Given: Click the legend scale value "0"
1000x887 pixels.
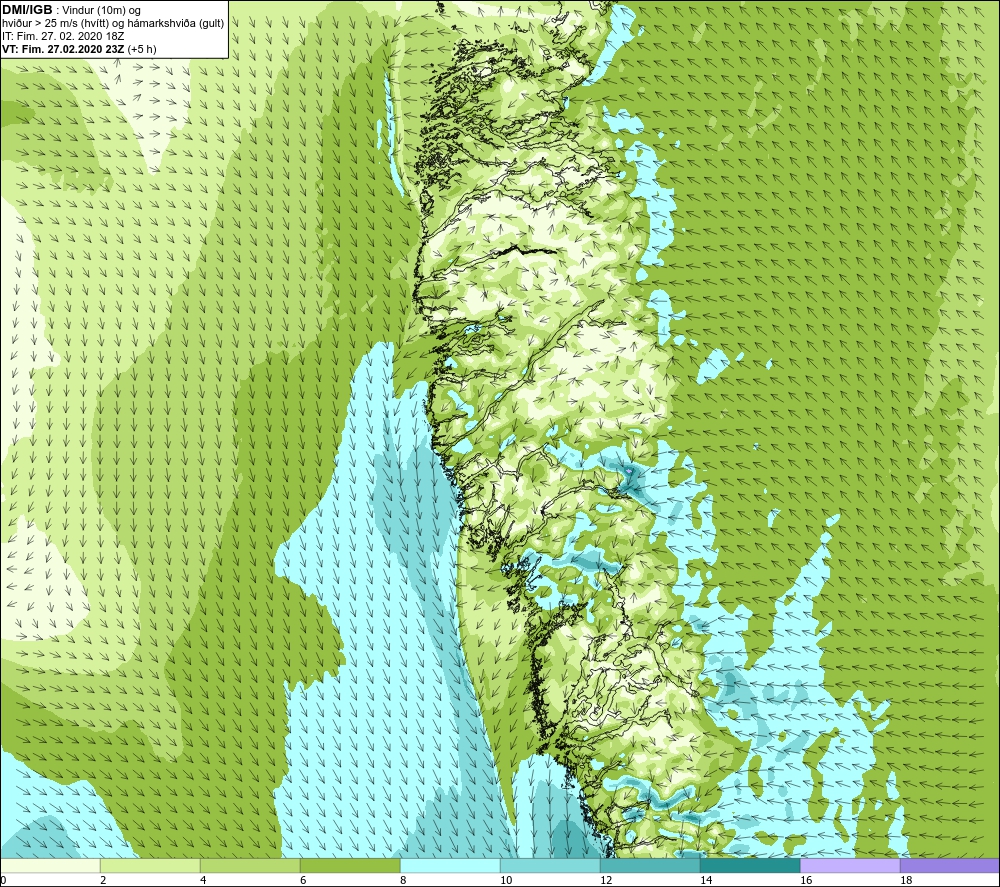Looking at the screenshot, I should [3, 880].
